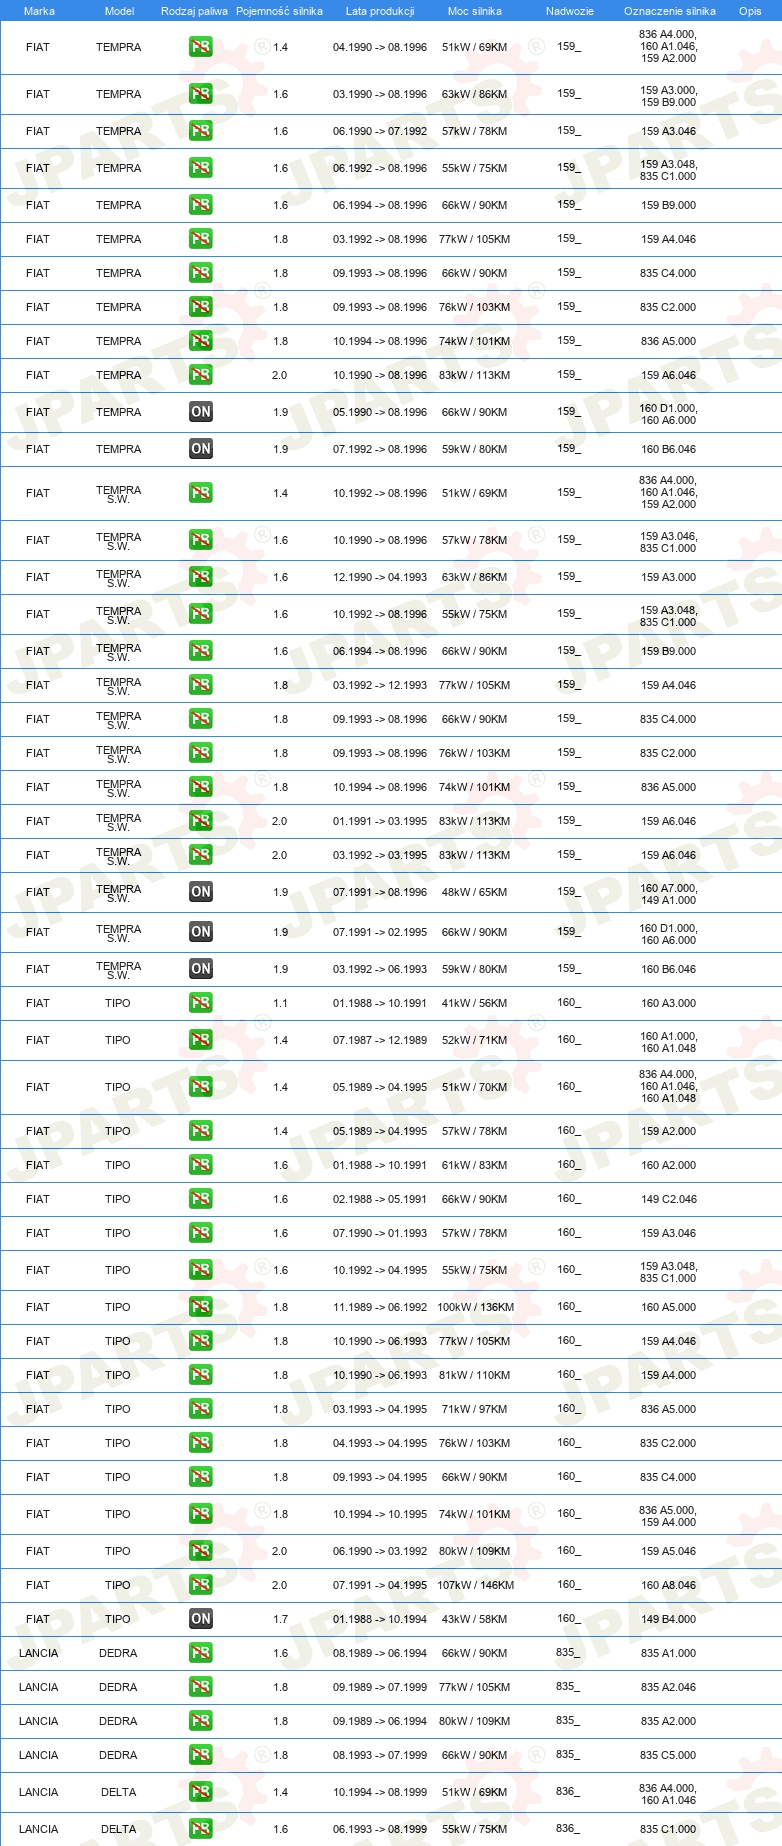The width and height of the screenshot is (782, 1846).
Task: Click the petrol icon in the Tipo 61kW / 83KM row
Action: pos(201,1165)
